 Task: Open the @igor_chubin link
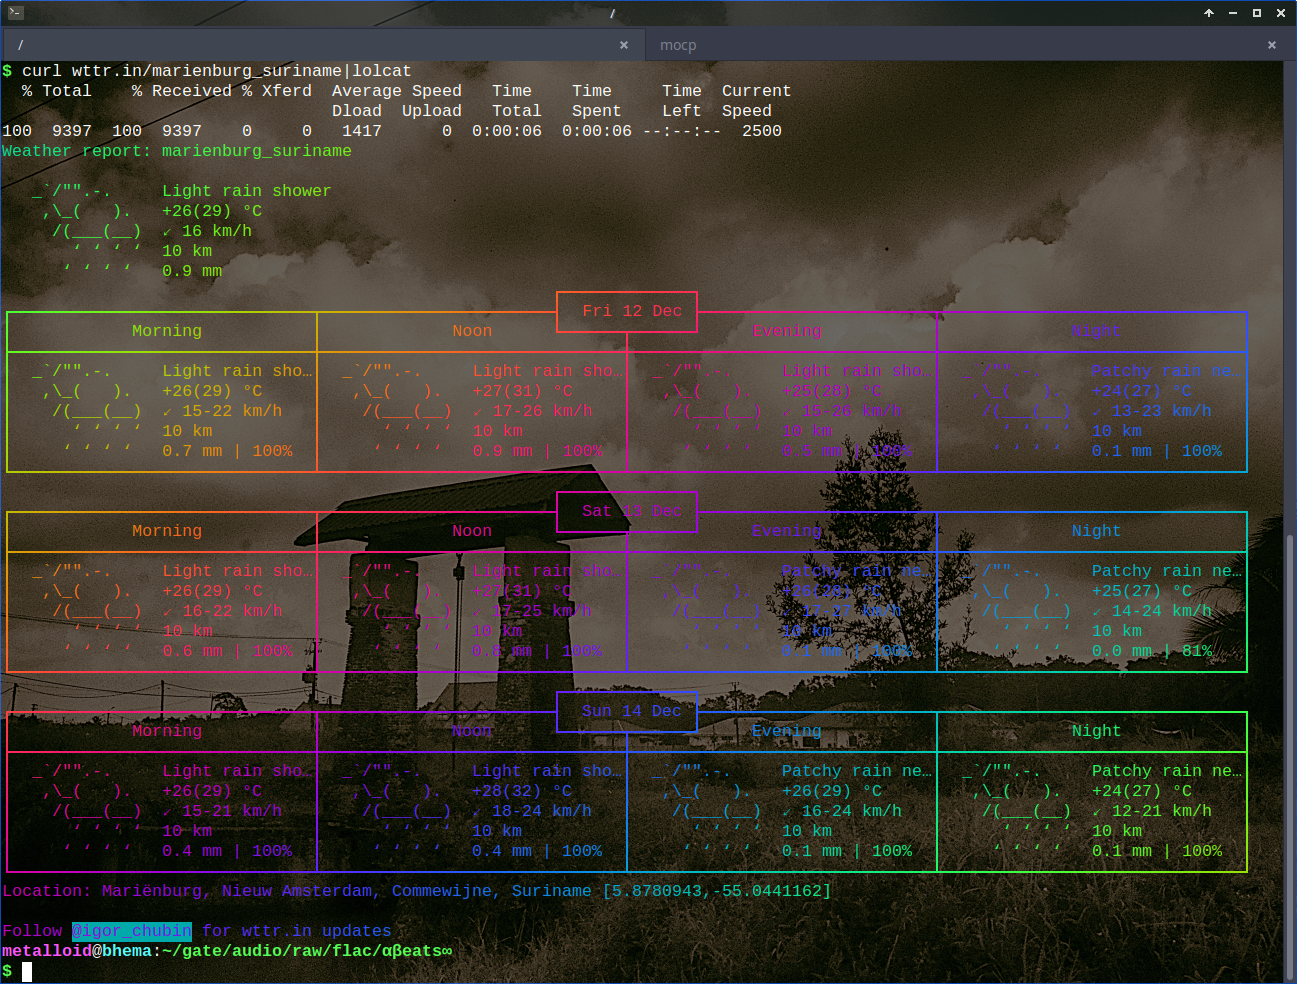coord(131,931)
